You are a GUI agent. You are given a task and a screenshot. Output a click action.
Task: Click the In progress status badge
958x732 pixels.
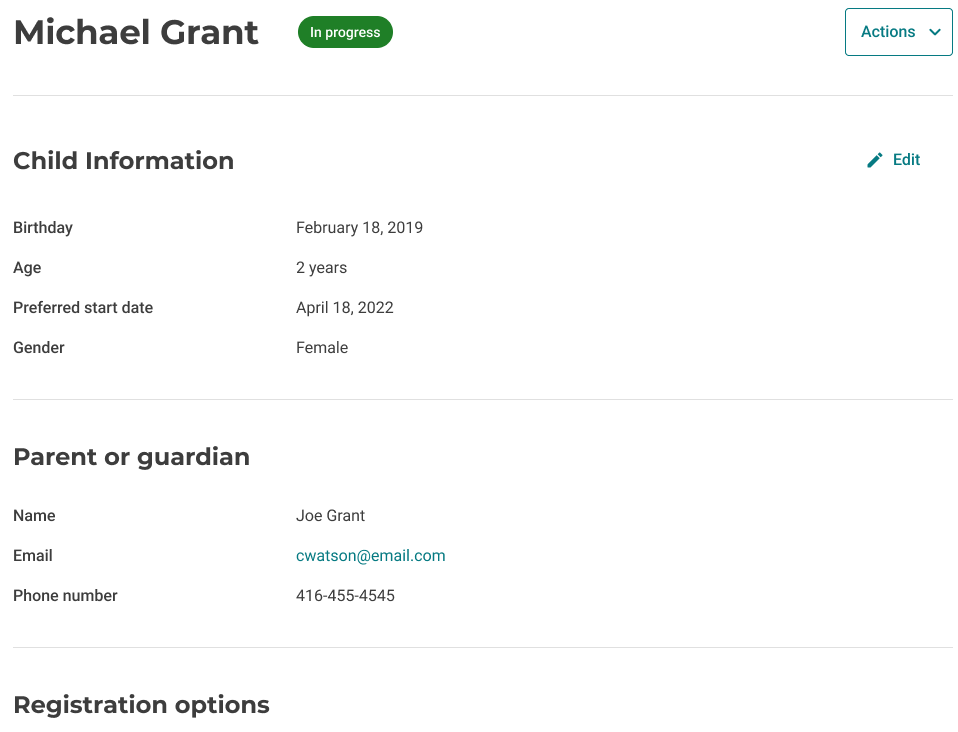coord(345,32)
